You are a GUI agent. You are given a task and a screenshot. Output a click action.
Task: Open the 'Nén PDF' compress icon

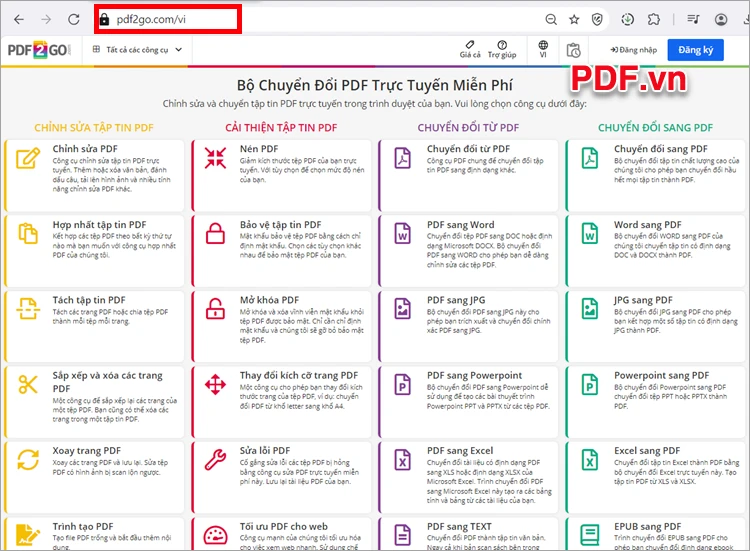pyautogui.click(x=215, y=158)
